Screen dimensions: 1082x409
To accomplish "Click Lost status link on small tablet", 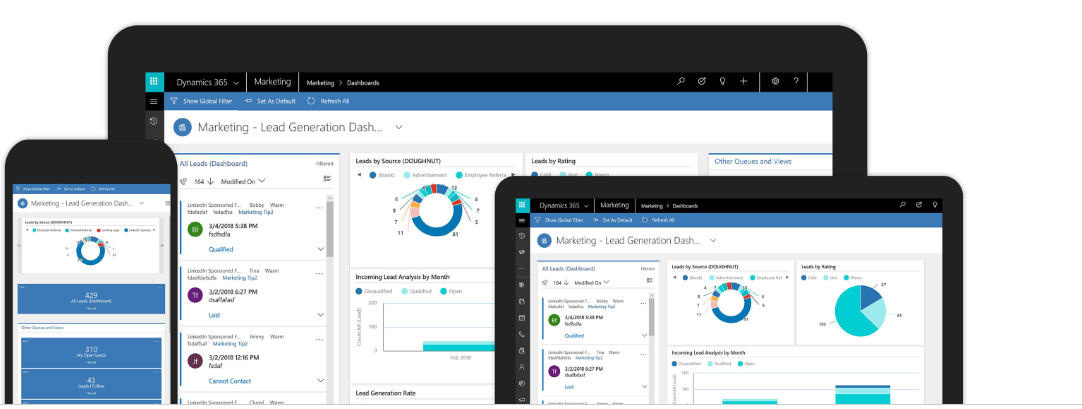I will (569, 387).
